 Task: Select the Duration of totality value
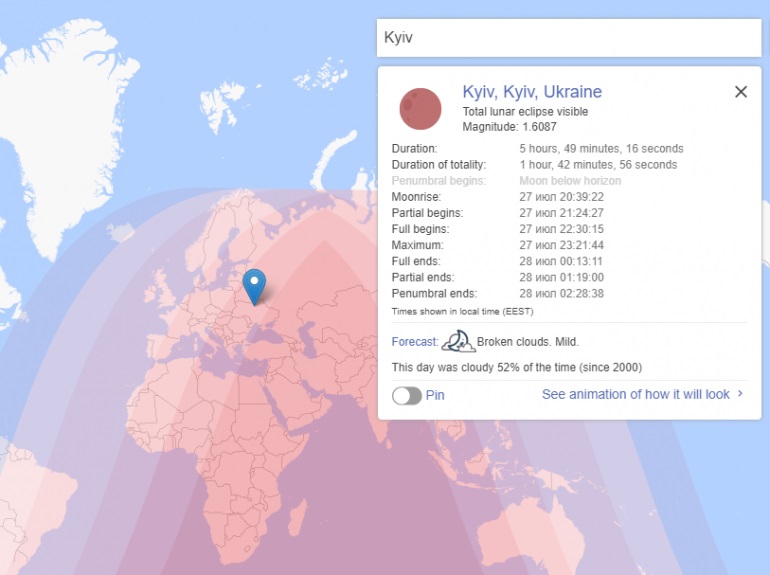coord(598,165)
